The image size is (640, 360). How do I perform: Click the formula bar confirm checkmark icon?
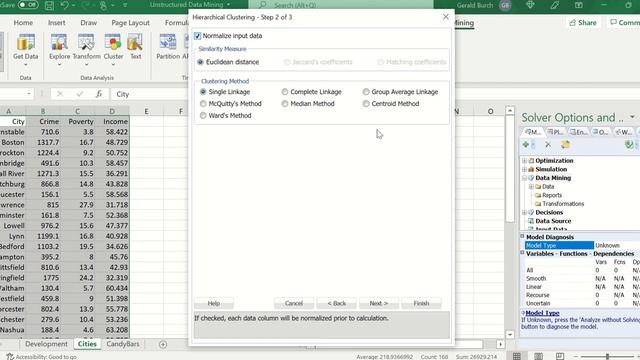click(x=80, y=94)
